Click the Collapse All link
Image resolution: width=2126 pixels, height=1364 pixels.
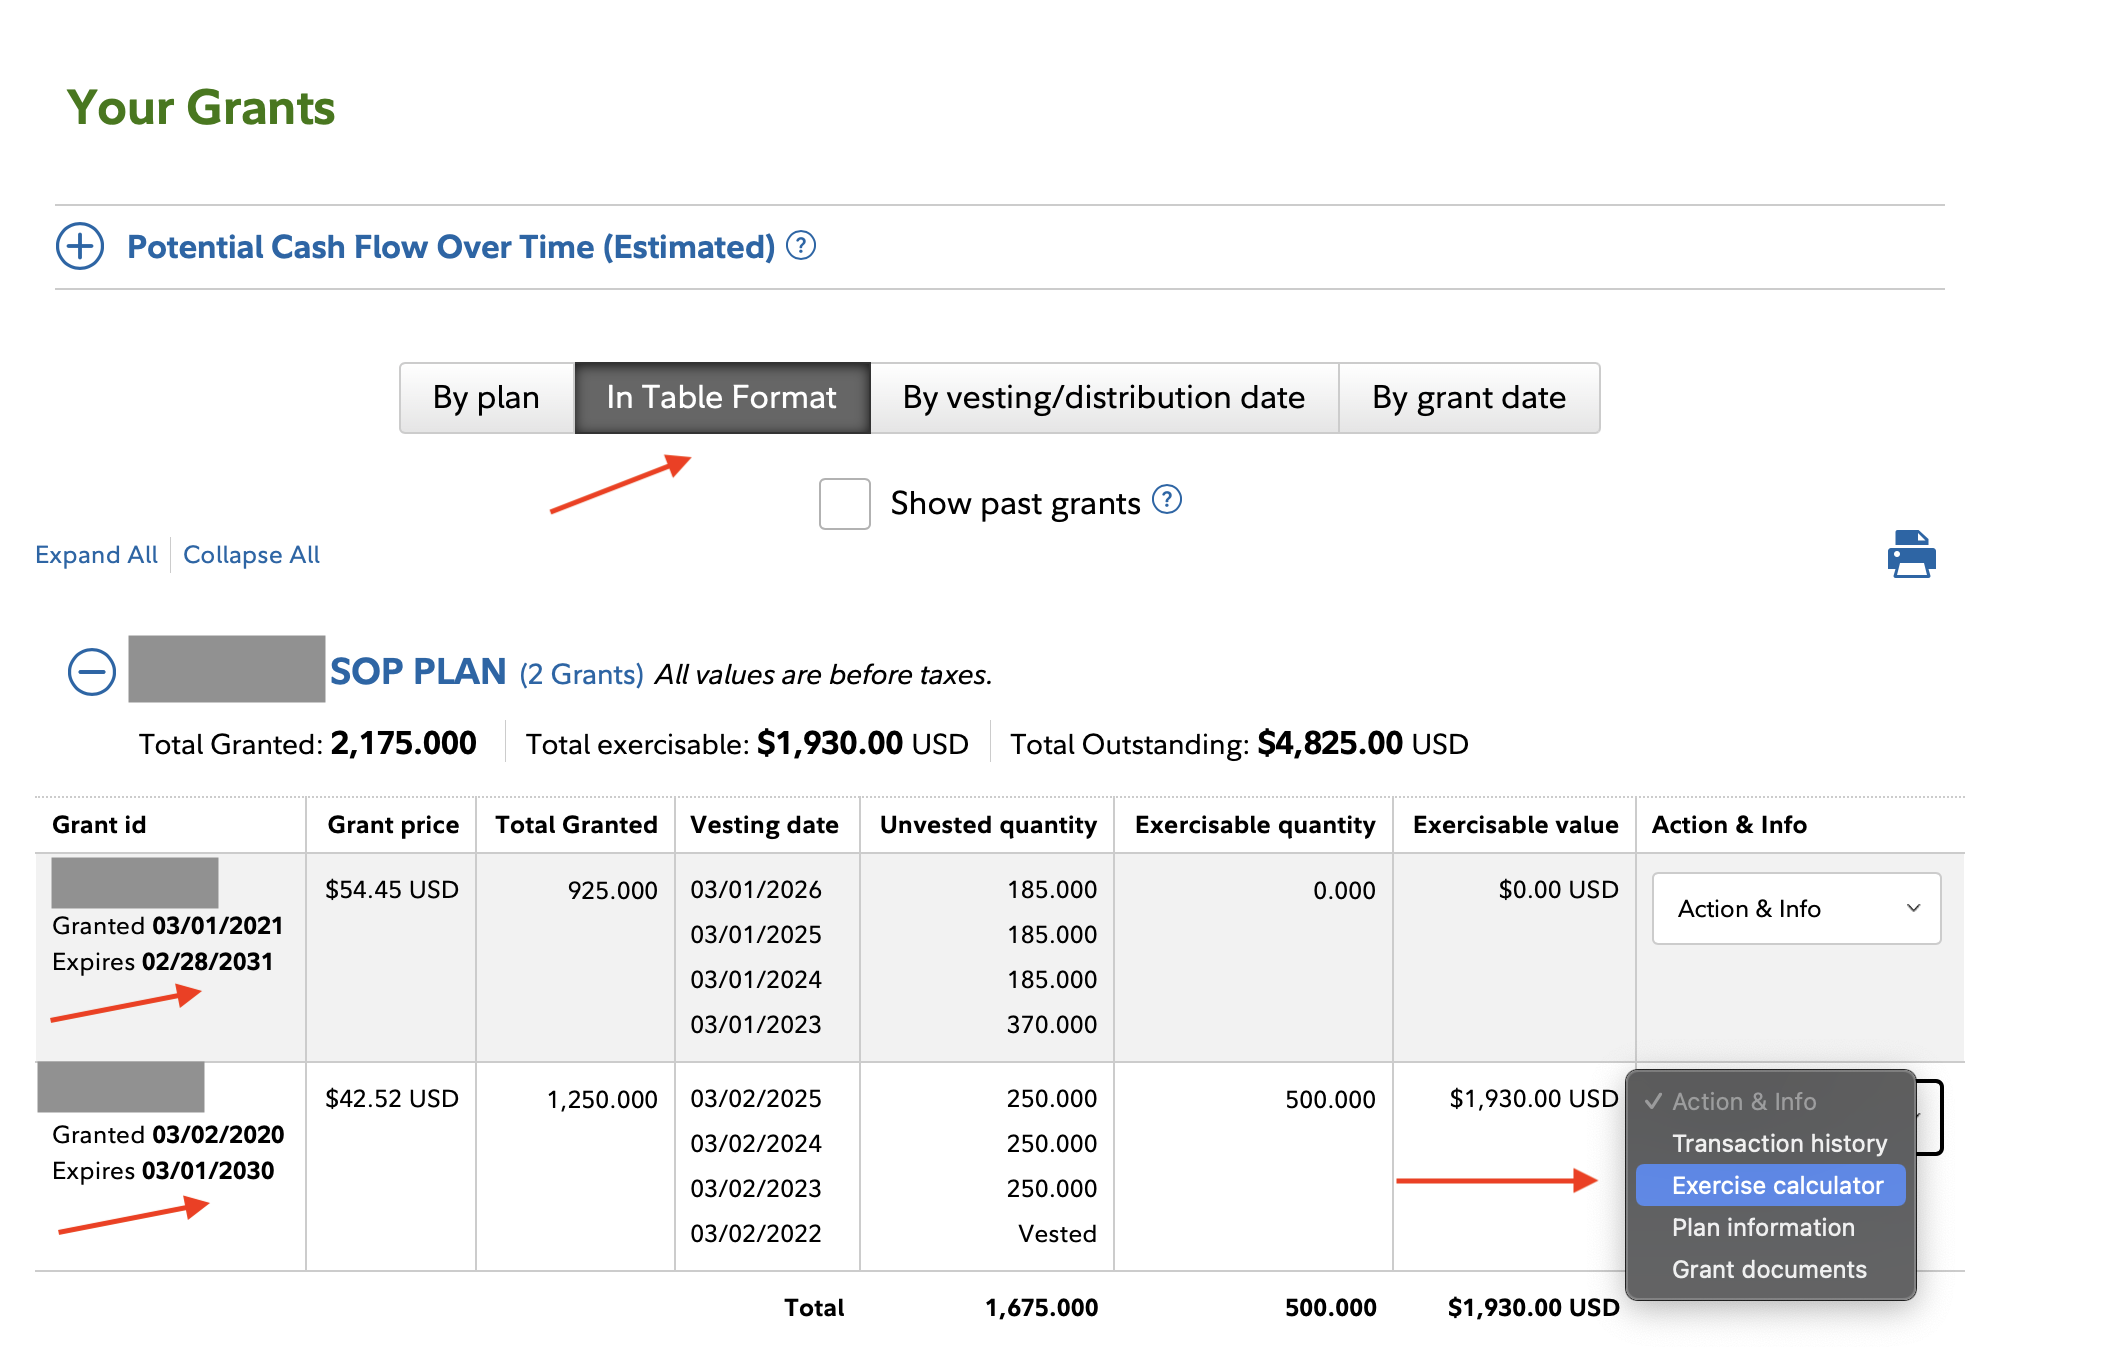[251, 555]
